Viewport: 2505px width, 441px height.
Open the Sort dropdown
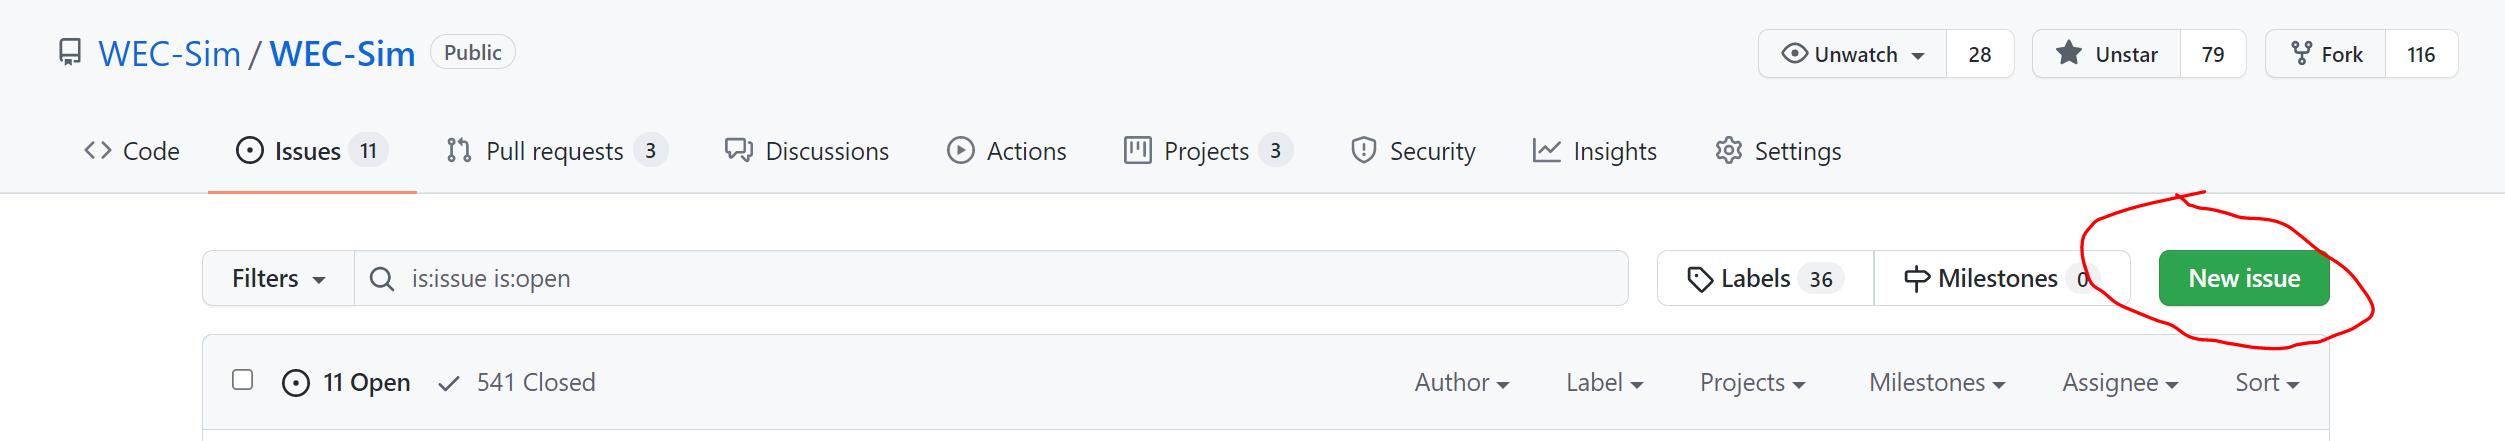click(2266, 383)
